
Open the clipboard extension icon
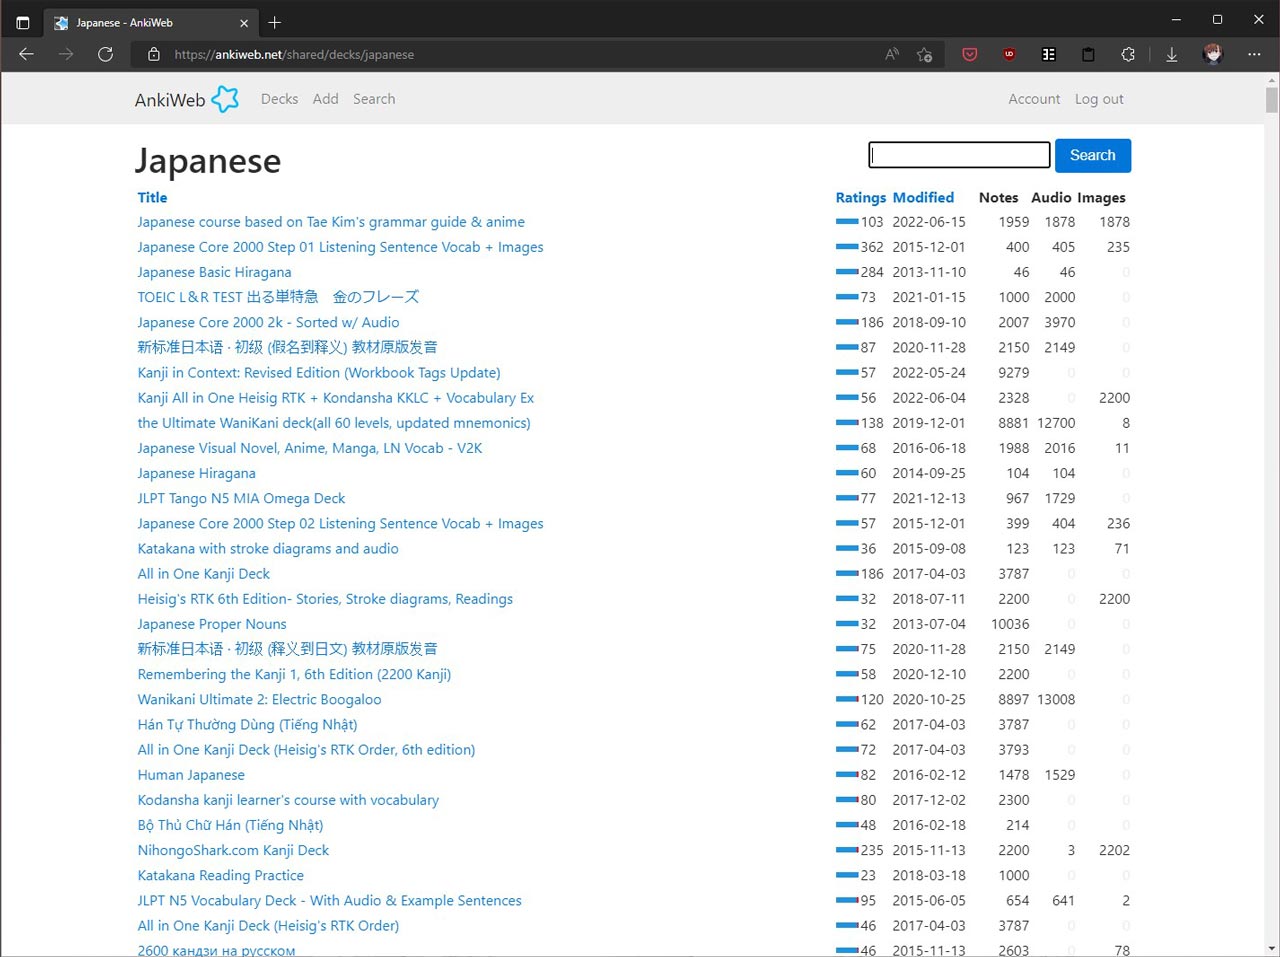pyautogui.click(x=1088, y=54)
